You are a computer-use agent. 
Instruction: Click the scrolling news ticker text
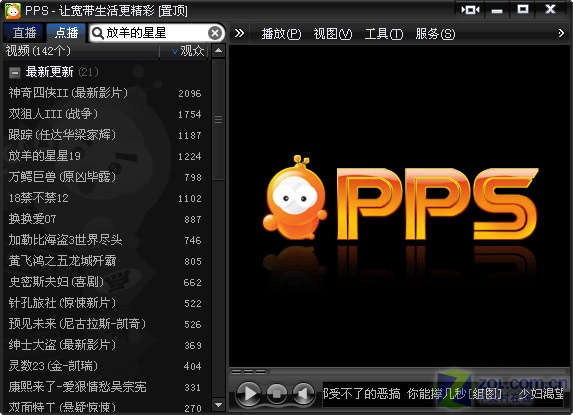[x=444, y=394]
